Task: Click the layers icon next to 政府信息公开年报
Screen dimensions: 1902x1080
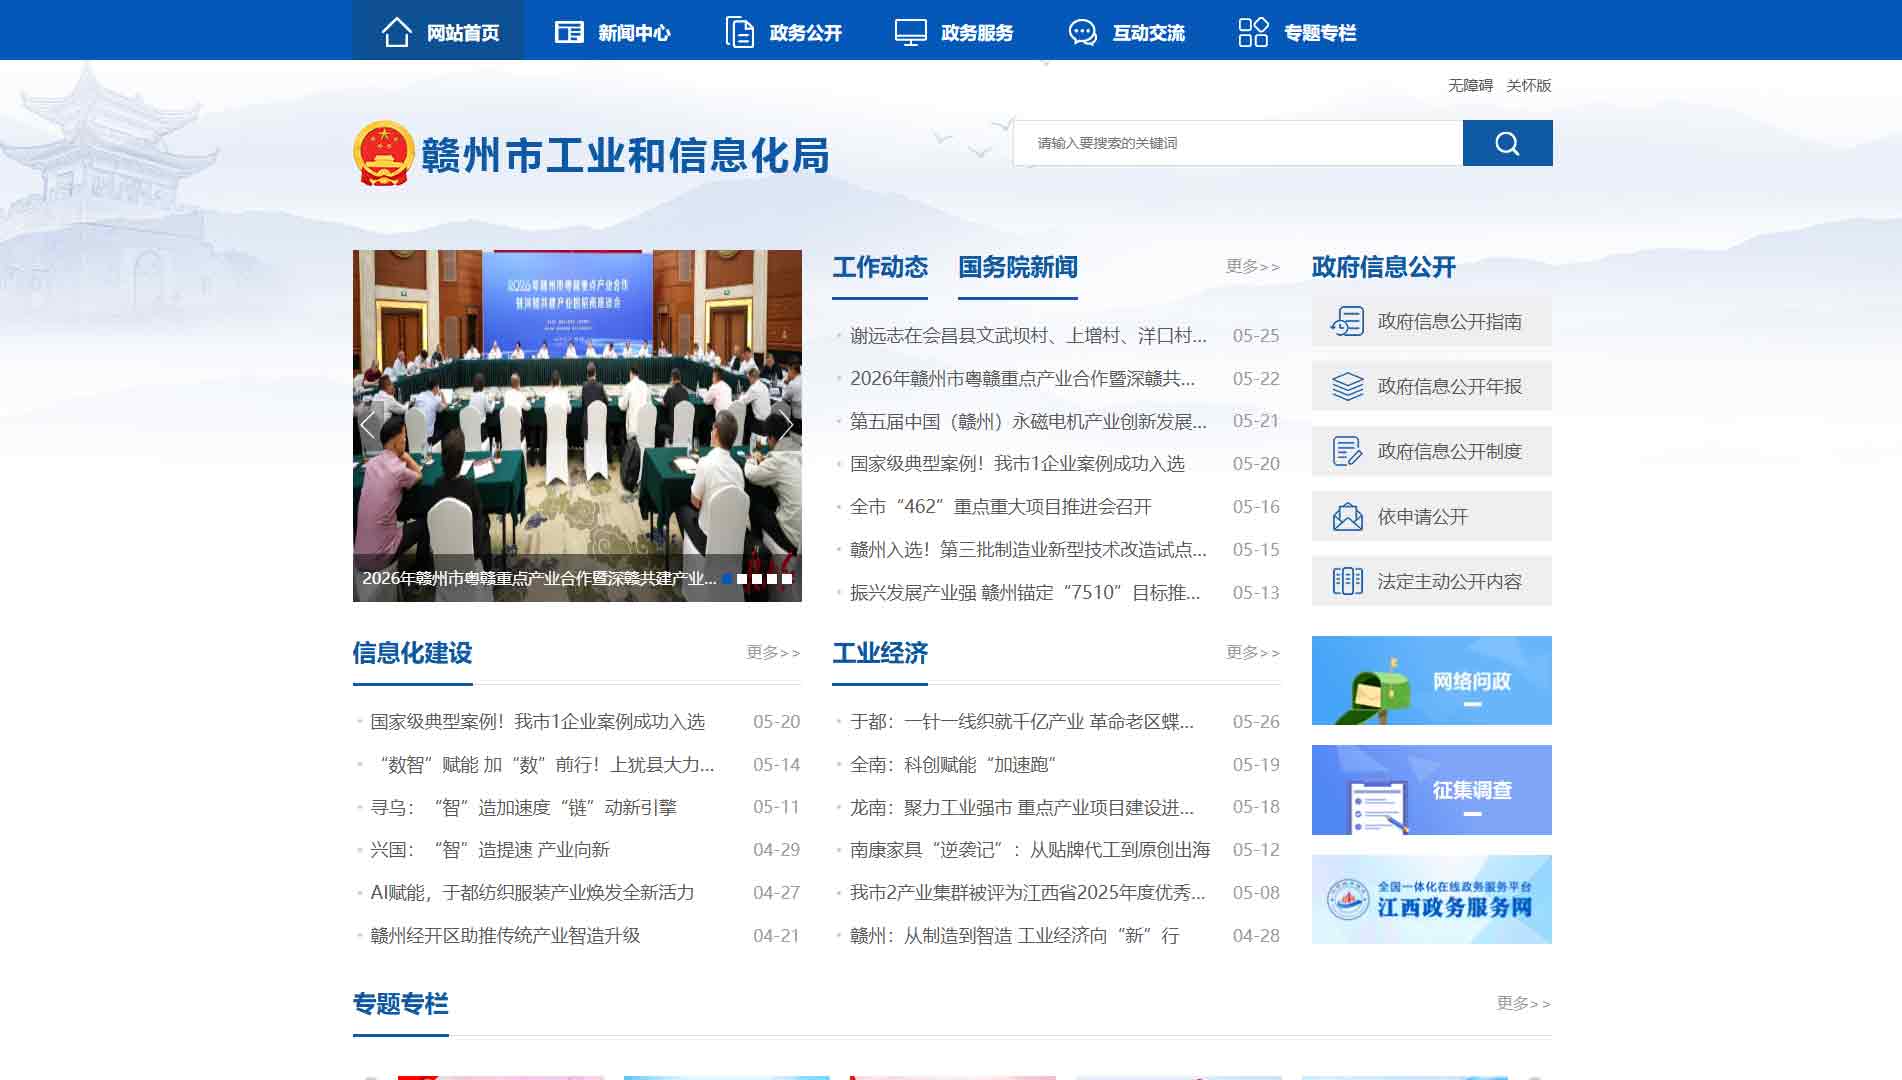Action: 1347,386
